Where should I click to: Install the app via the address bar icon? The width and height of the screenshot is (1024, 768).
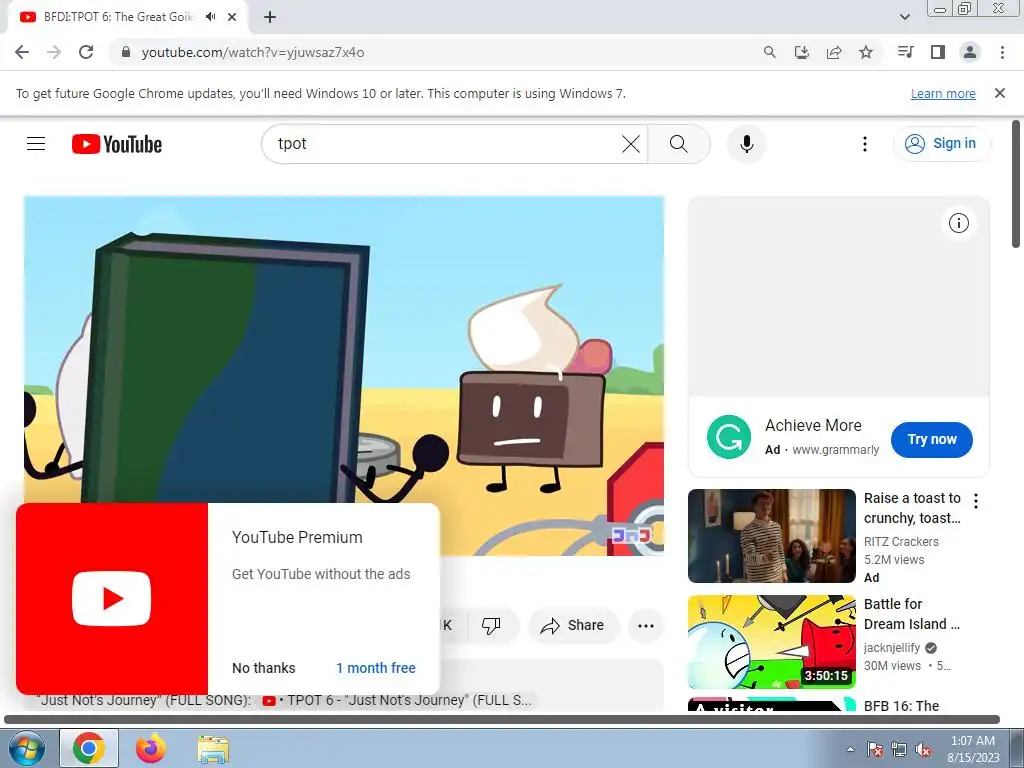pos(802,52)
